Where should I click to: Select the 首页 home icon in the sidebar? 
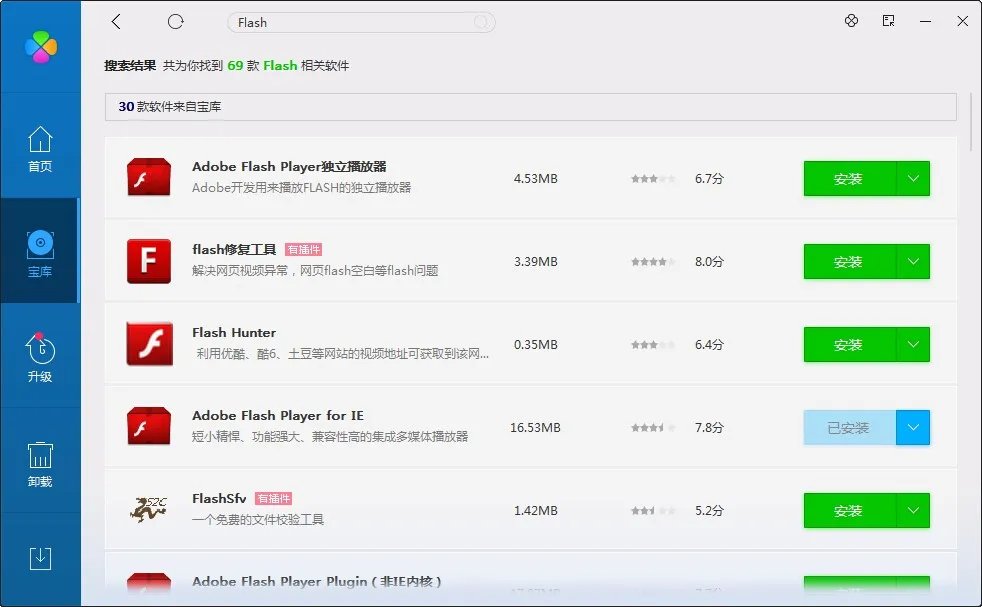[40, 148]
